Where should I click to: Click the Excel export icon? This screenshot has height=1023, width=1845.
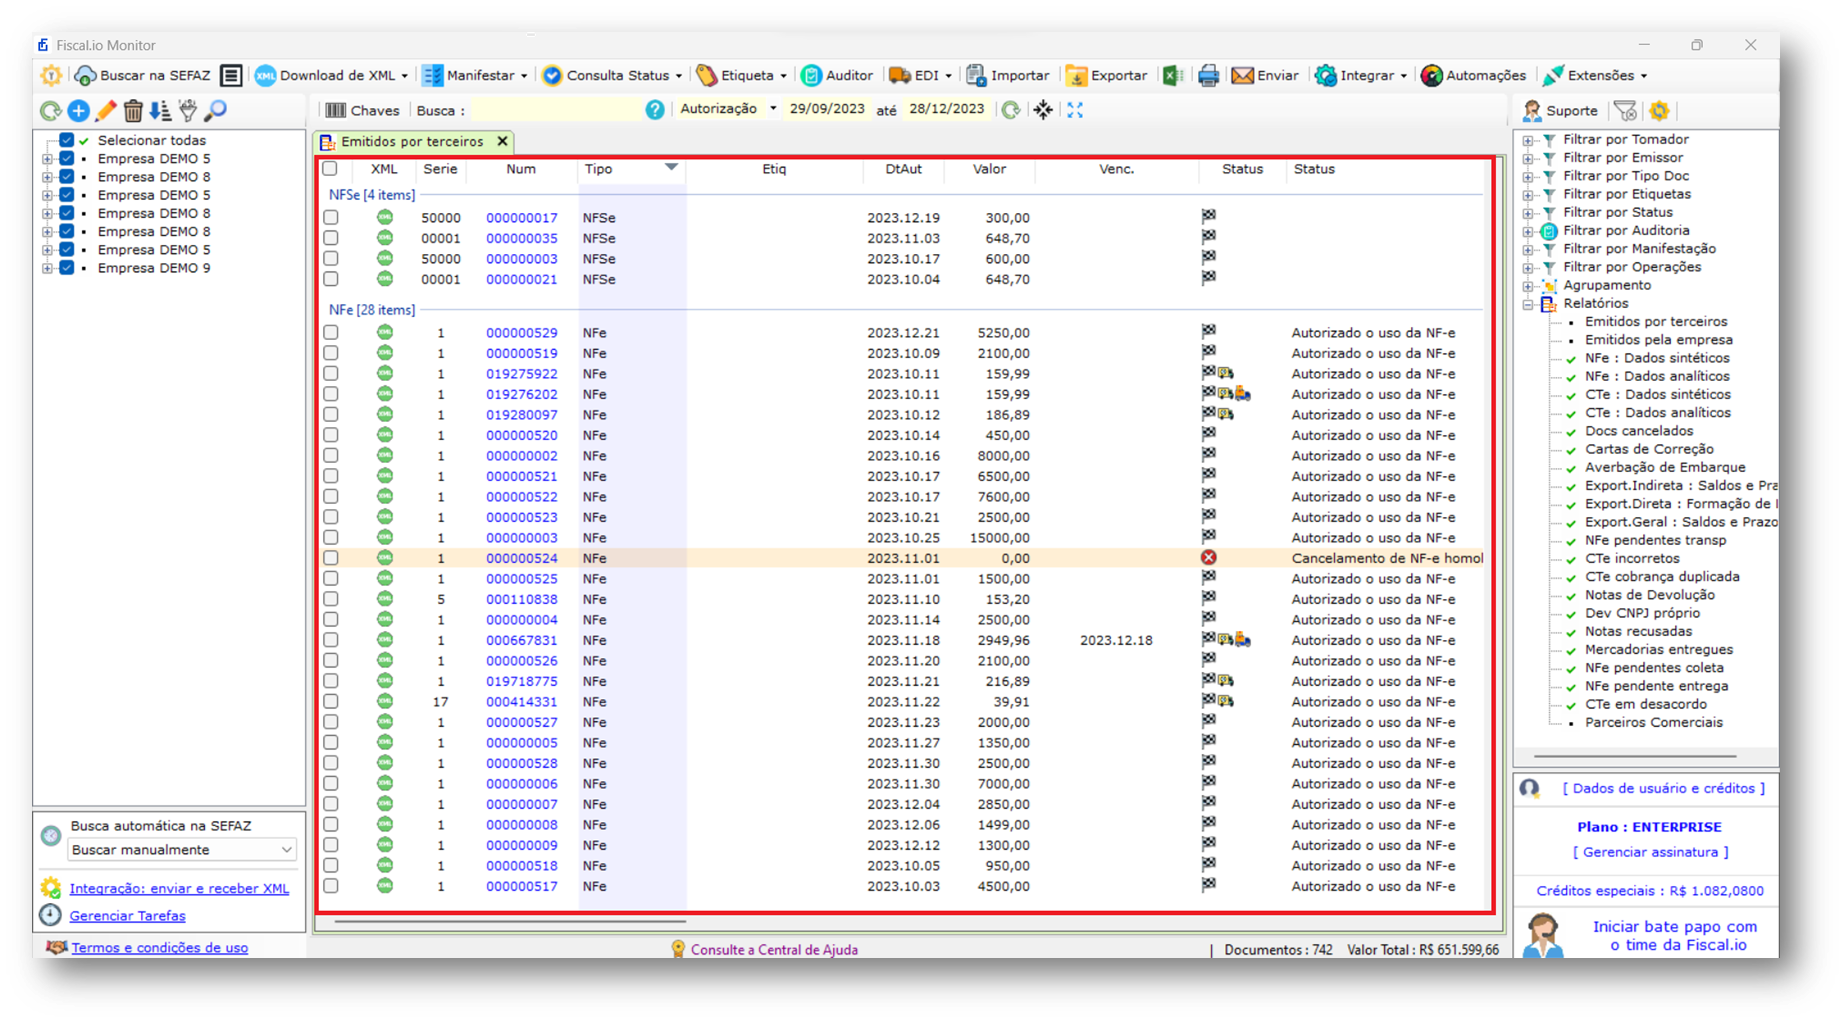coord(1173,75)
